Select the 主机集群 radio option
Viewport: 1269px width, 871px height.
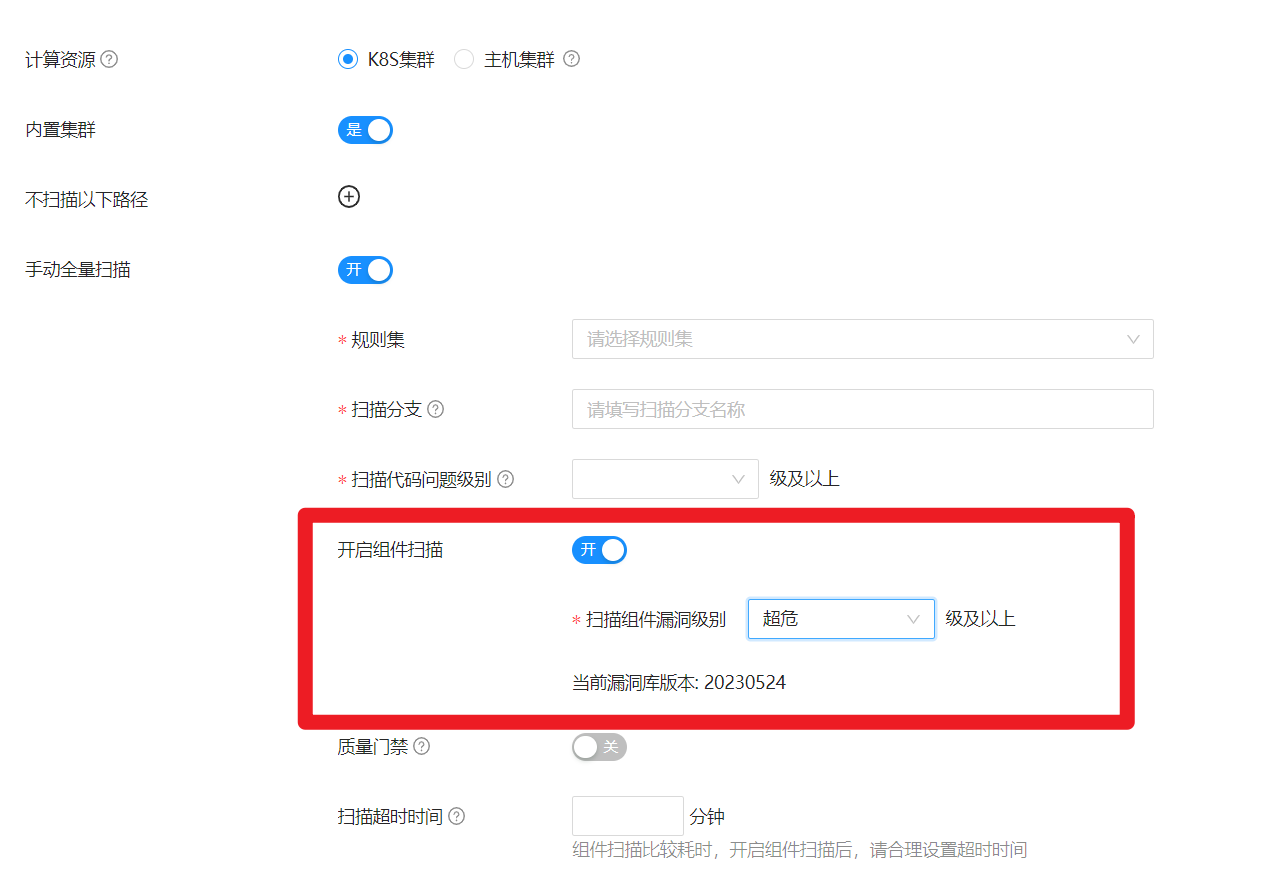[x=463, y=59]
